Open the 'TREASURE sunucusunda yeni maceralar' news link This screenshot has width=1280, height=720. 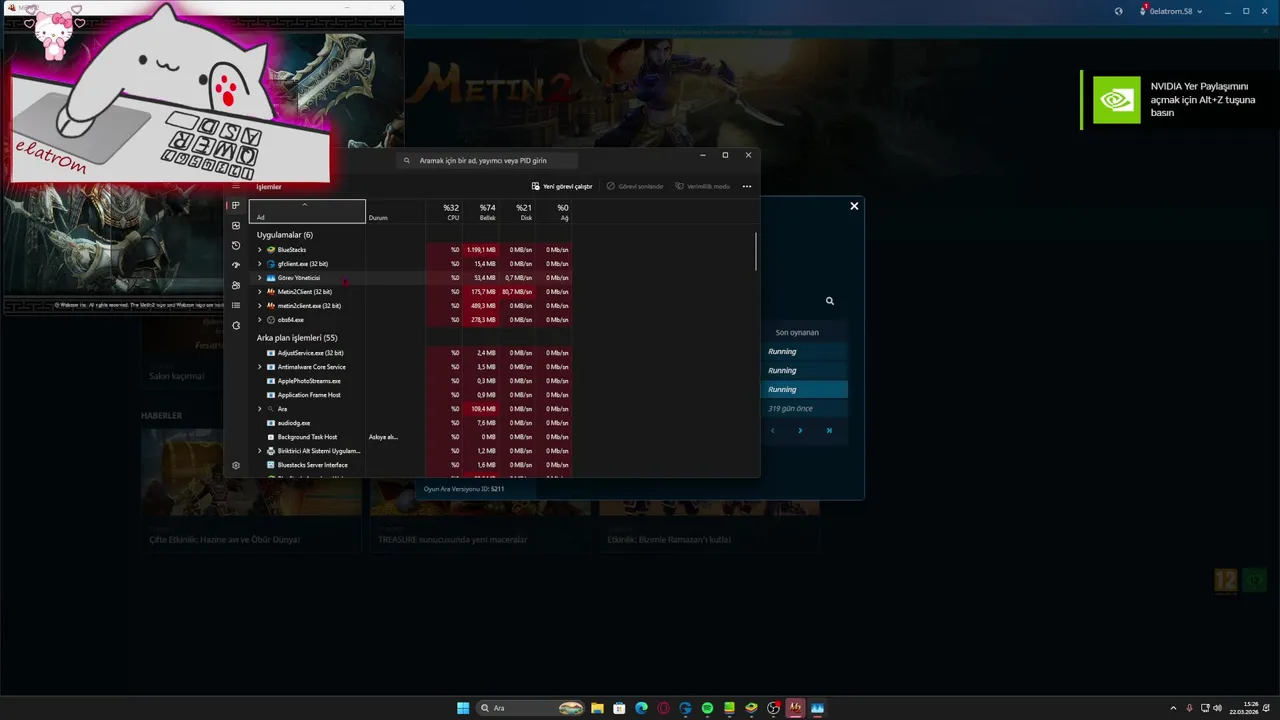(x=452, y=539)
